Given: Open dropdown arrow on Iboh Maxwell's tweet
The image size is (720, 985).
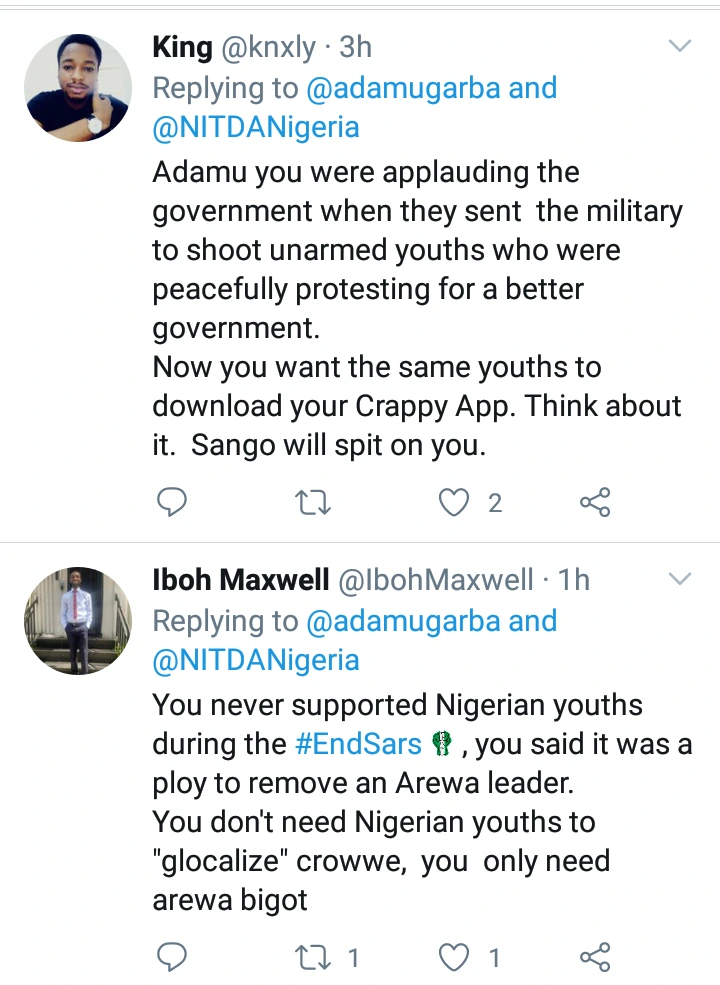Looking at the screenshot, I should click(x=679, y=579).
